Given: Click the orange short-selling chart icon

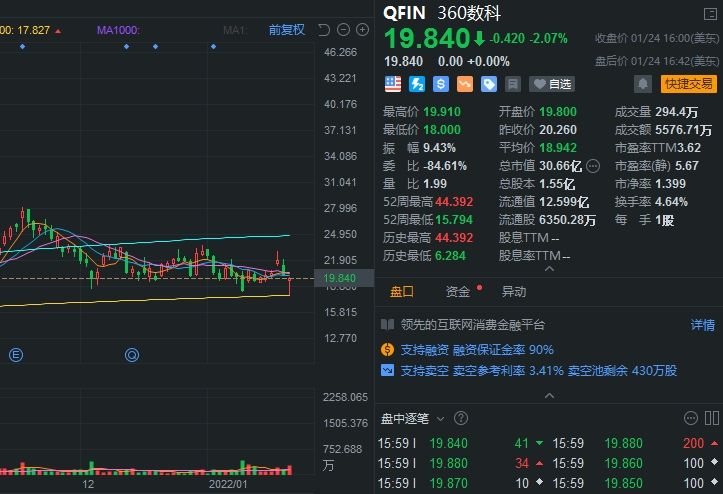Looking at the screenshot, I should [464, 84].
